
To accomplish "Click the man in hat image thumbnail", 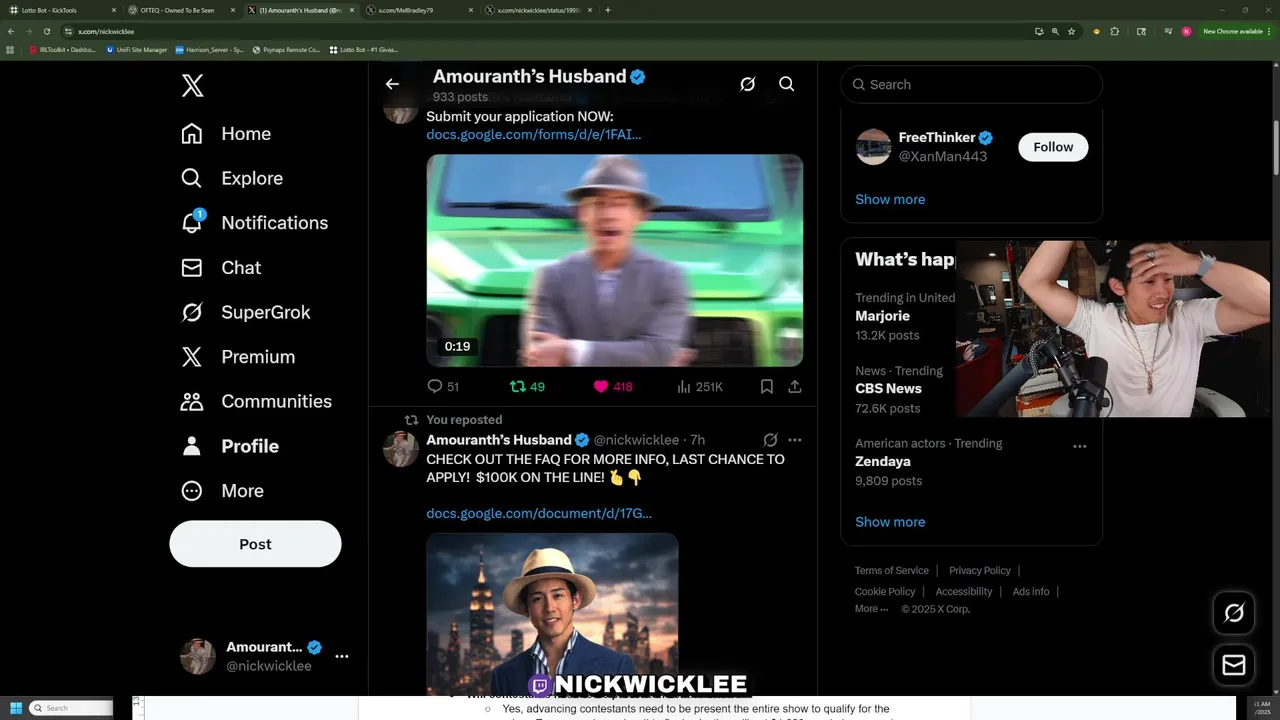I will (552, 612).
